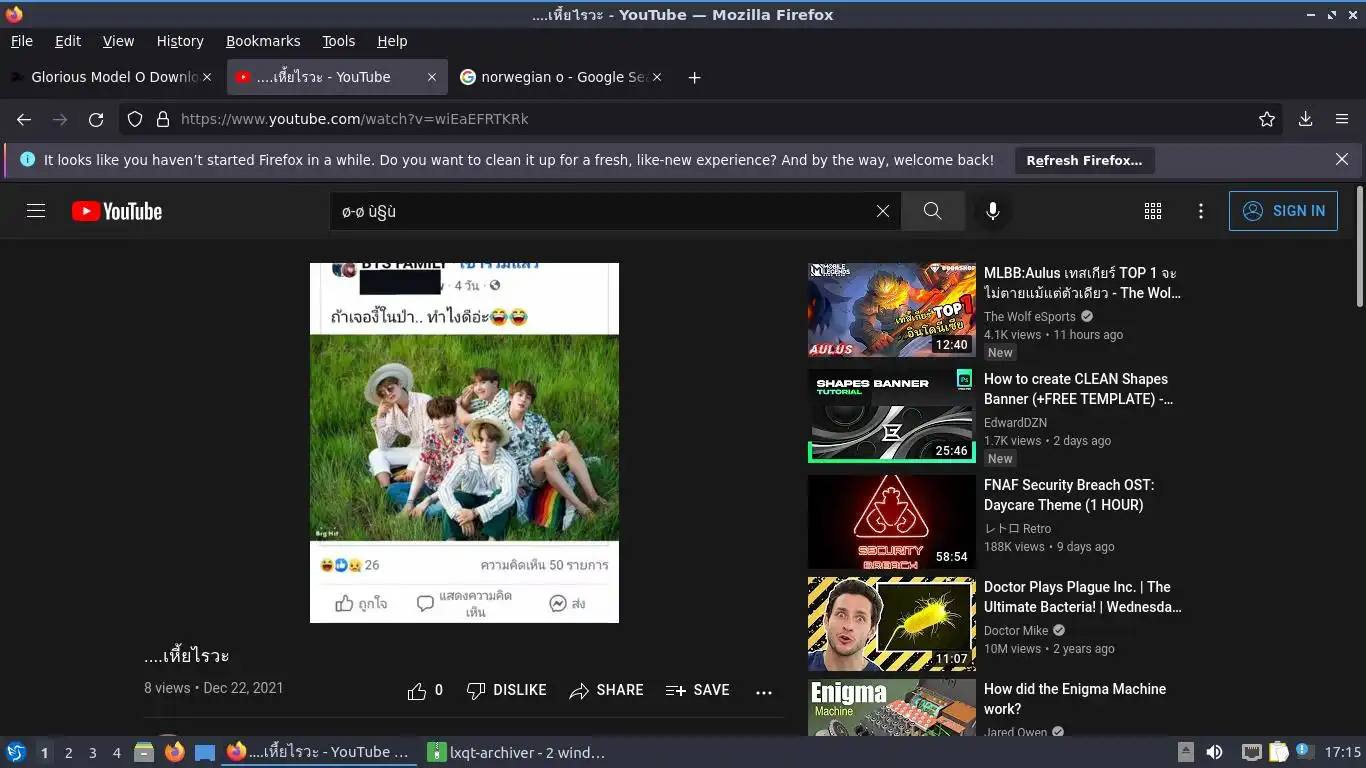
Task: Open Firefox downloads panel
Action: click(x=1305, y=119)
